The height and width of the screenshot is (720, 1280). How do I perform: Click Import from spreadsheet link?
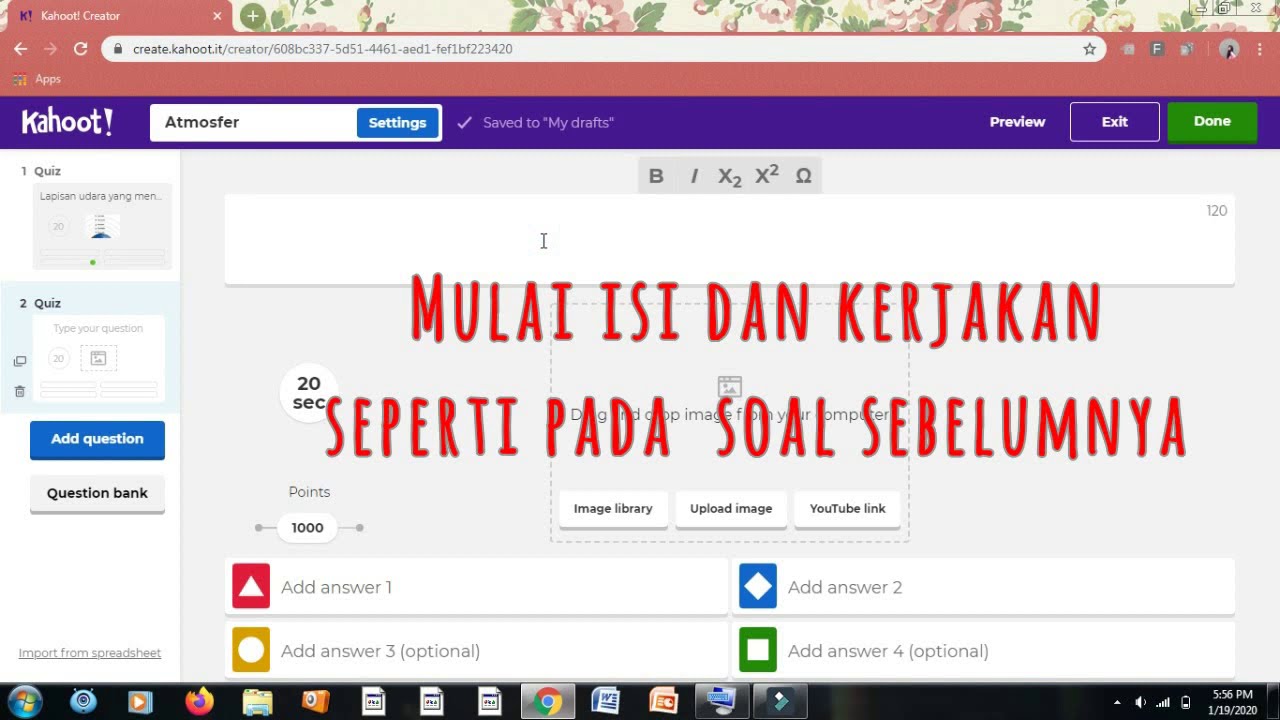tap(90, 653)
